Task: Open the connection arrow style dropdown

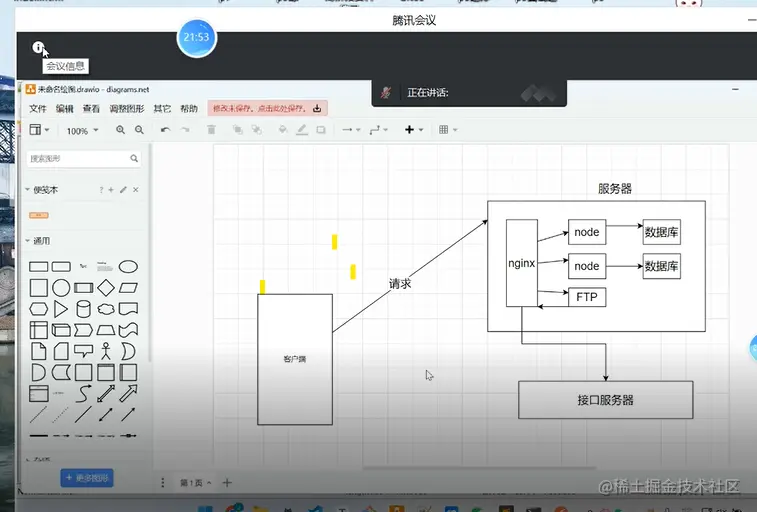Action: [x=351, y=129]
